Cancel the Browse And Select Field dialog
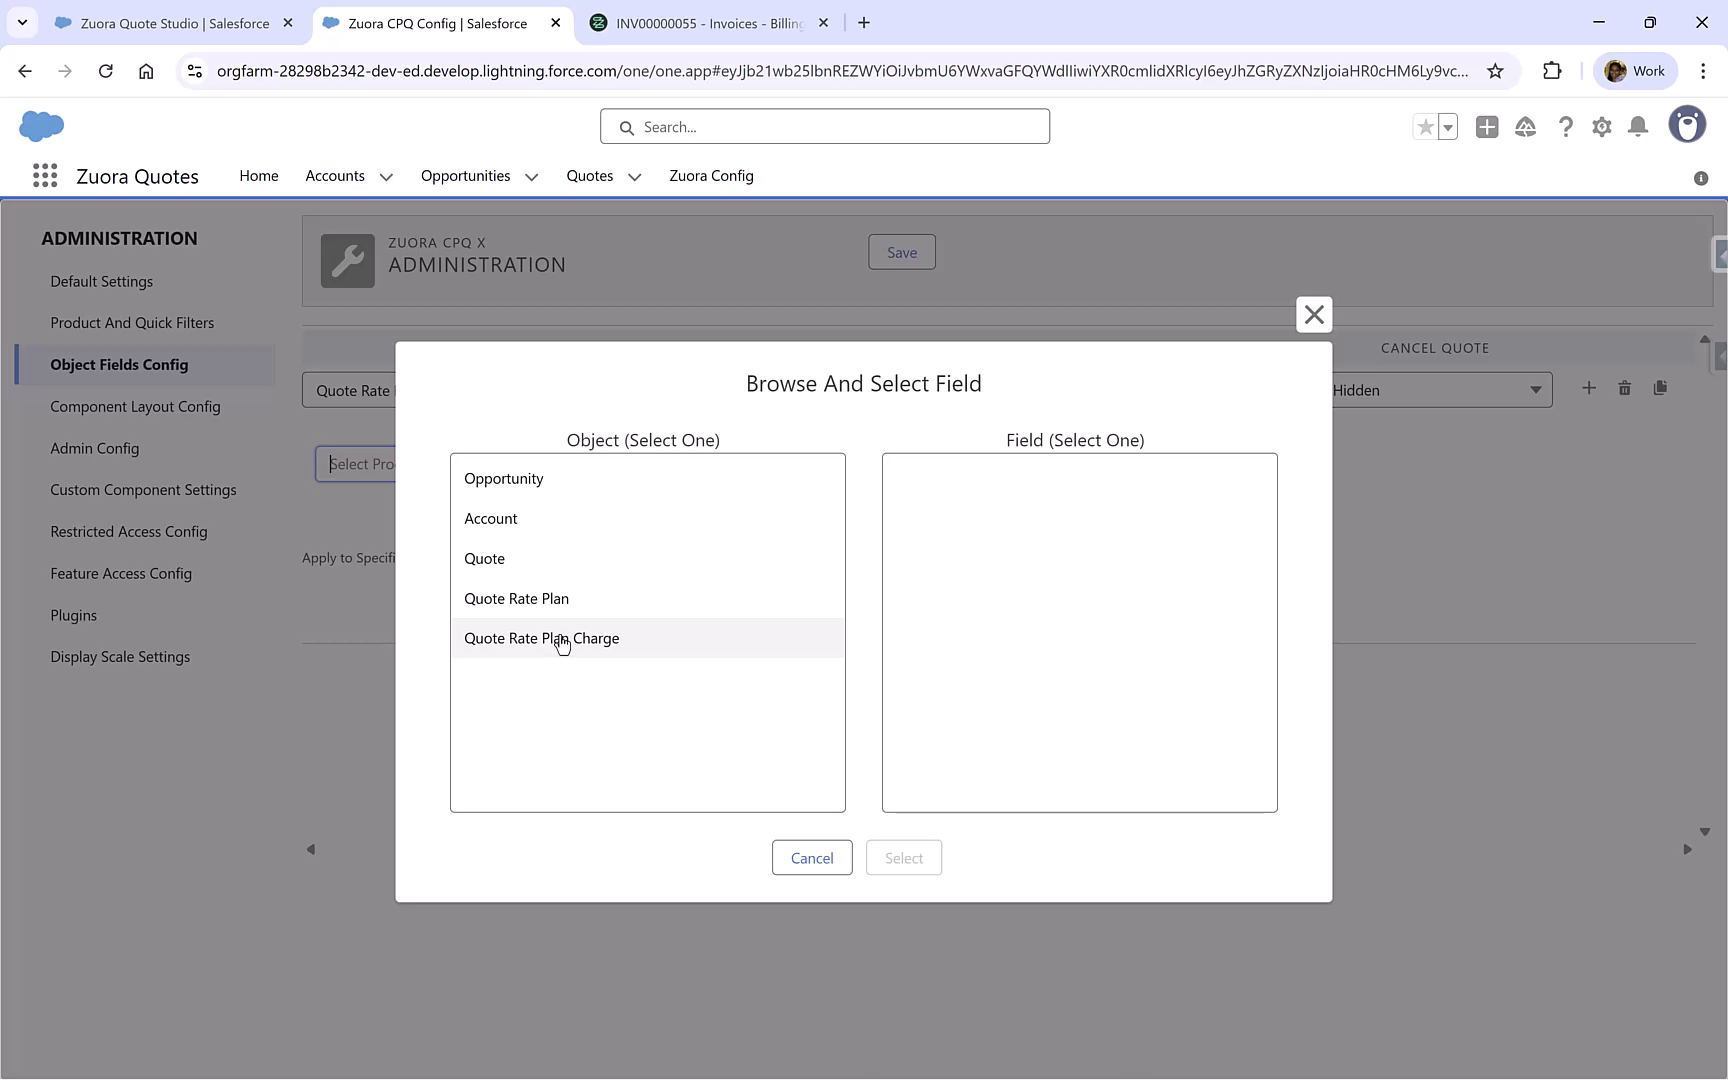The height and width of the screenshot is (1080, 1728). (812, 857)
